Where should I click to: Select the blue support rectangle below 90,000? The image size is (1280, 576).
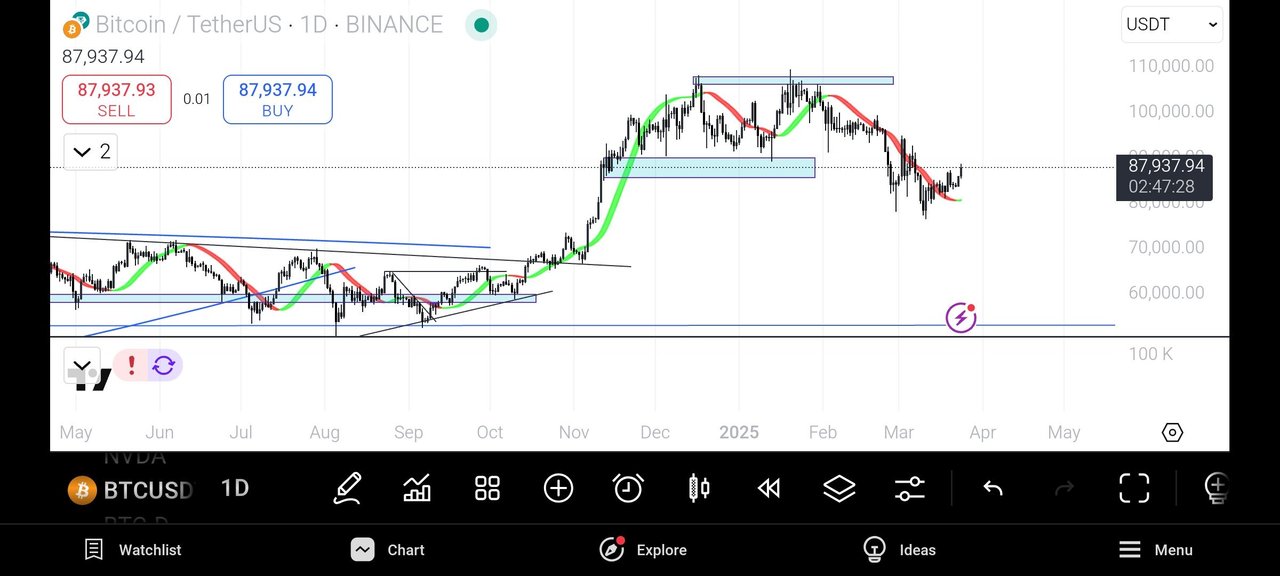pos(709,168)
